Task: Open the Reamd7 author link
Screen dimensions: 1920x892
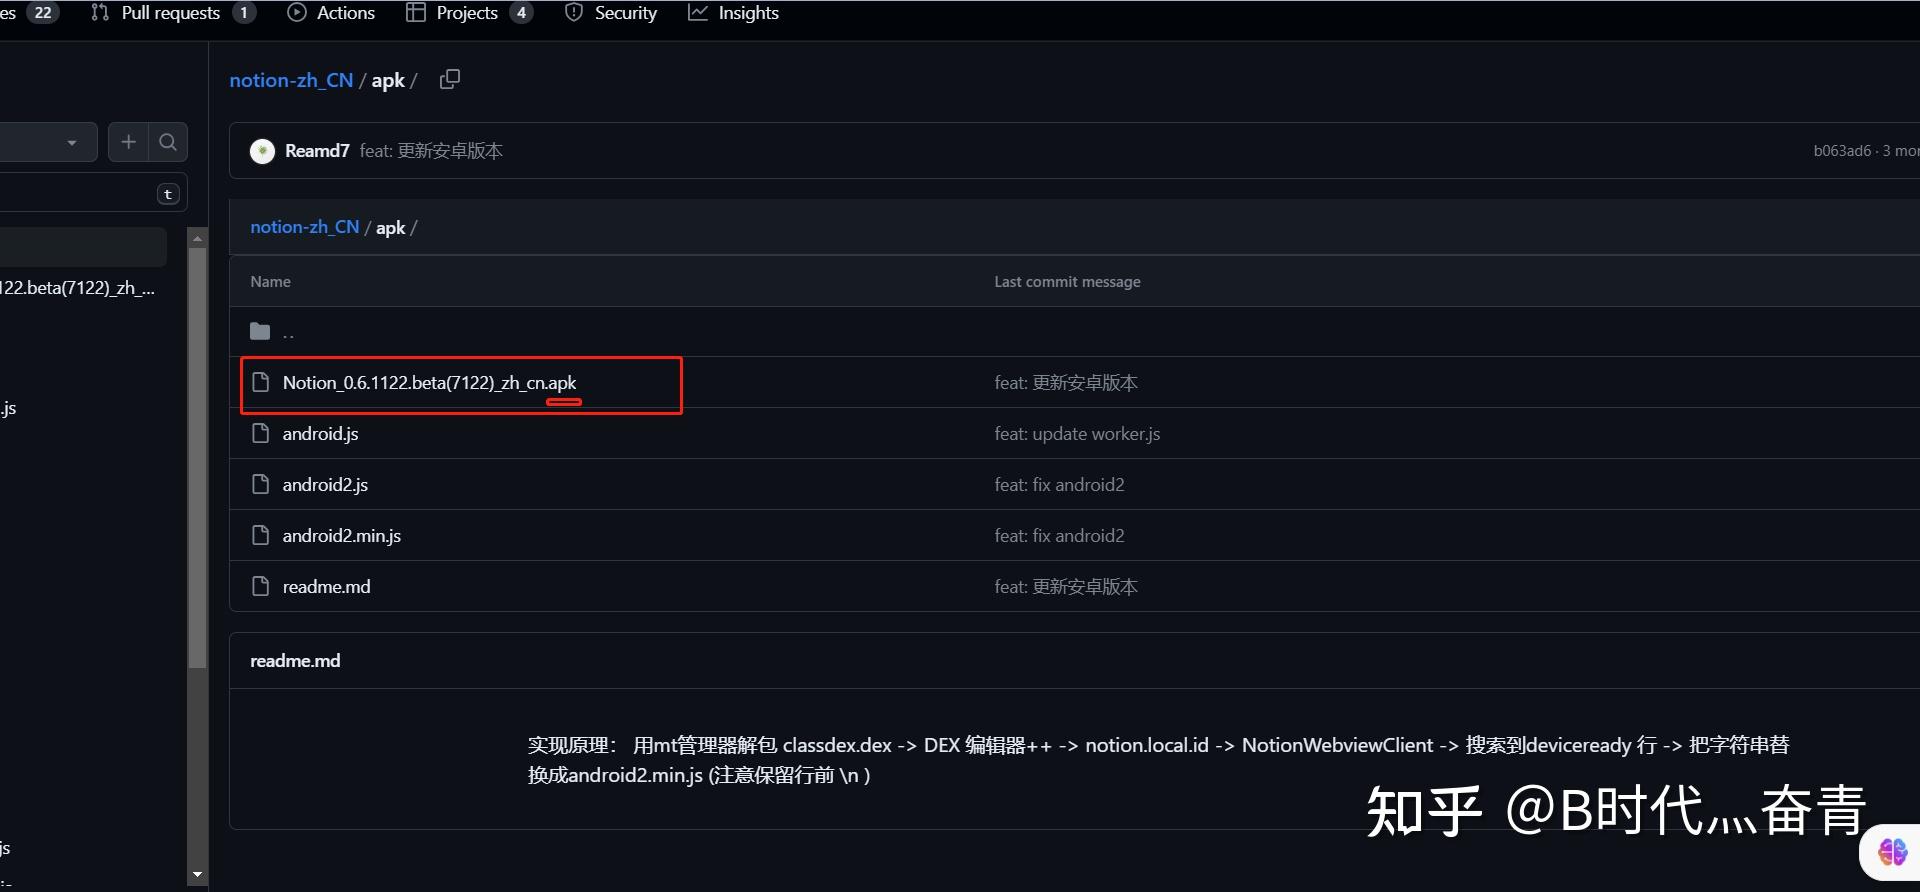Action: coord(317,151)
